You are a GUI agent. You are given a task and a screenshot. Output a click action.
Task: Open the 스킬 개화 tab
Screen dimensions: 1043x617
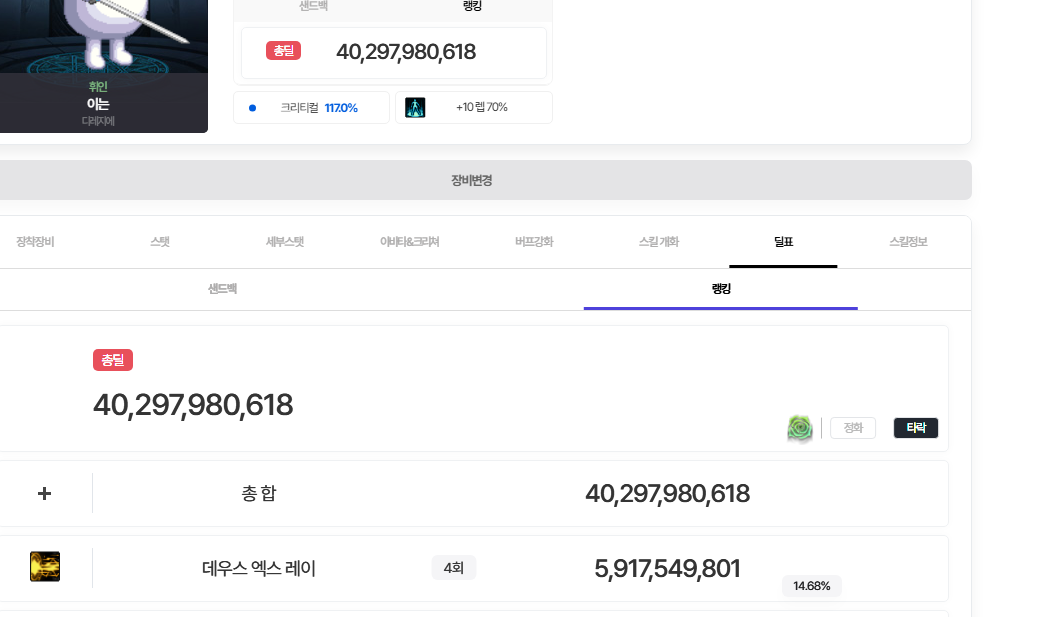tap(659, 242)
